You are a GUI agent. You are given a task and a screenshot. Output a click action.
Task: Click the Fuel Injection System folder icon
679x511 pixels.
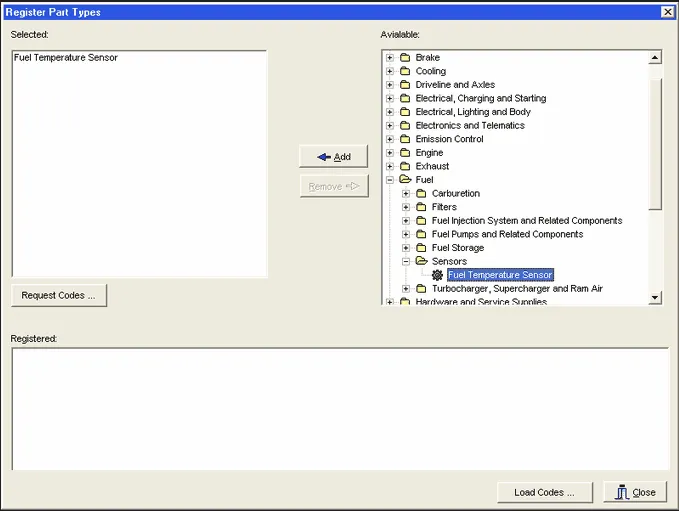click(421, 220)
